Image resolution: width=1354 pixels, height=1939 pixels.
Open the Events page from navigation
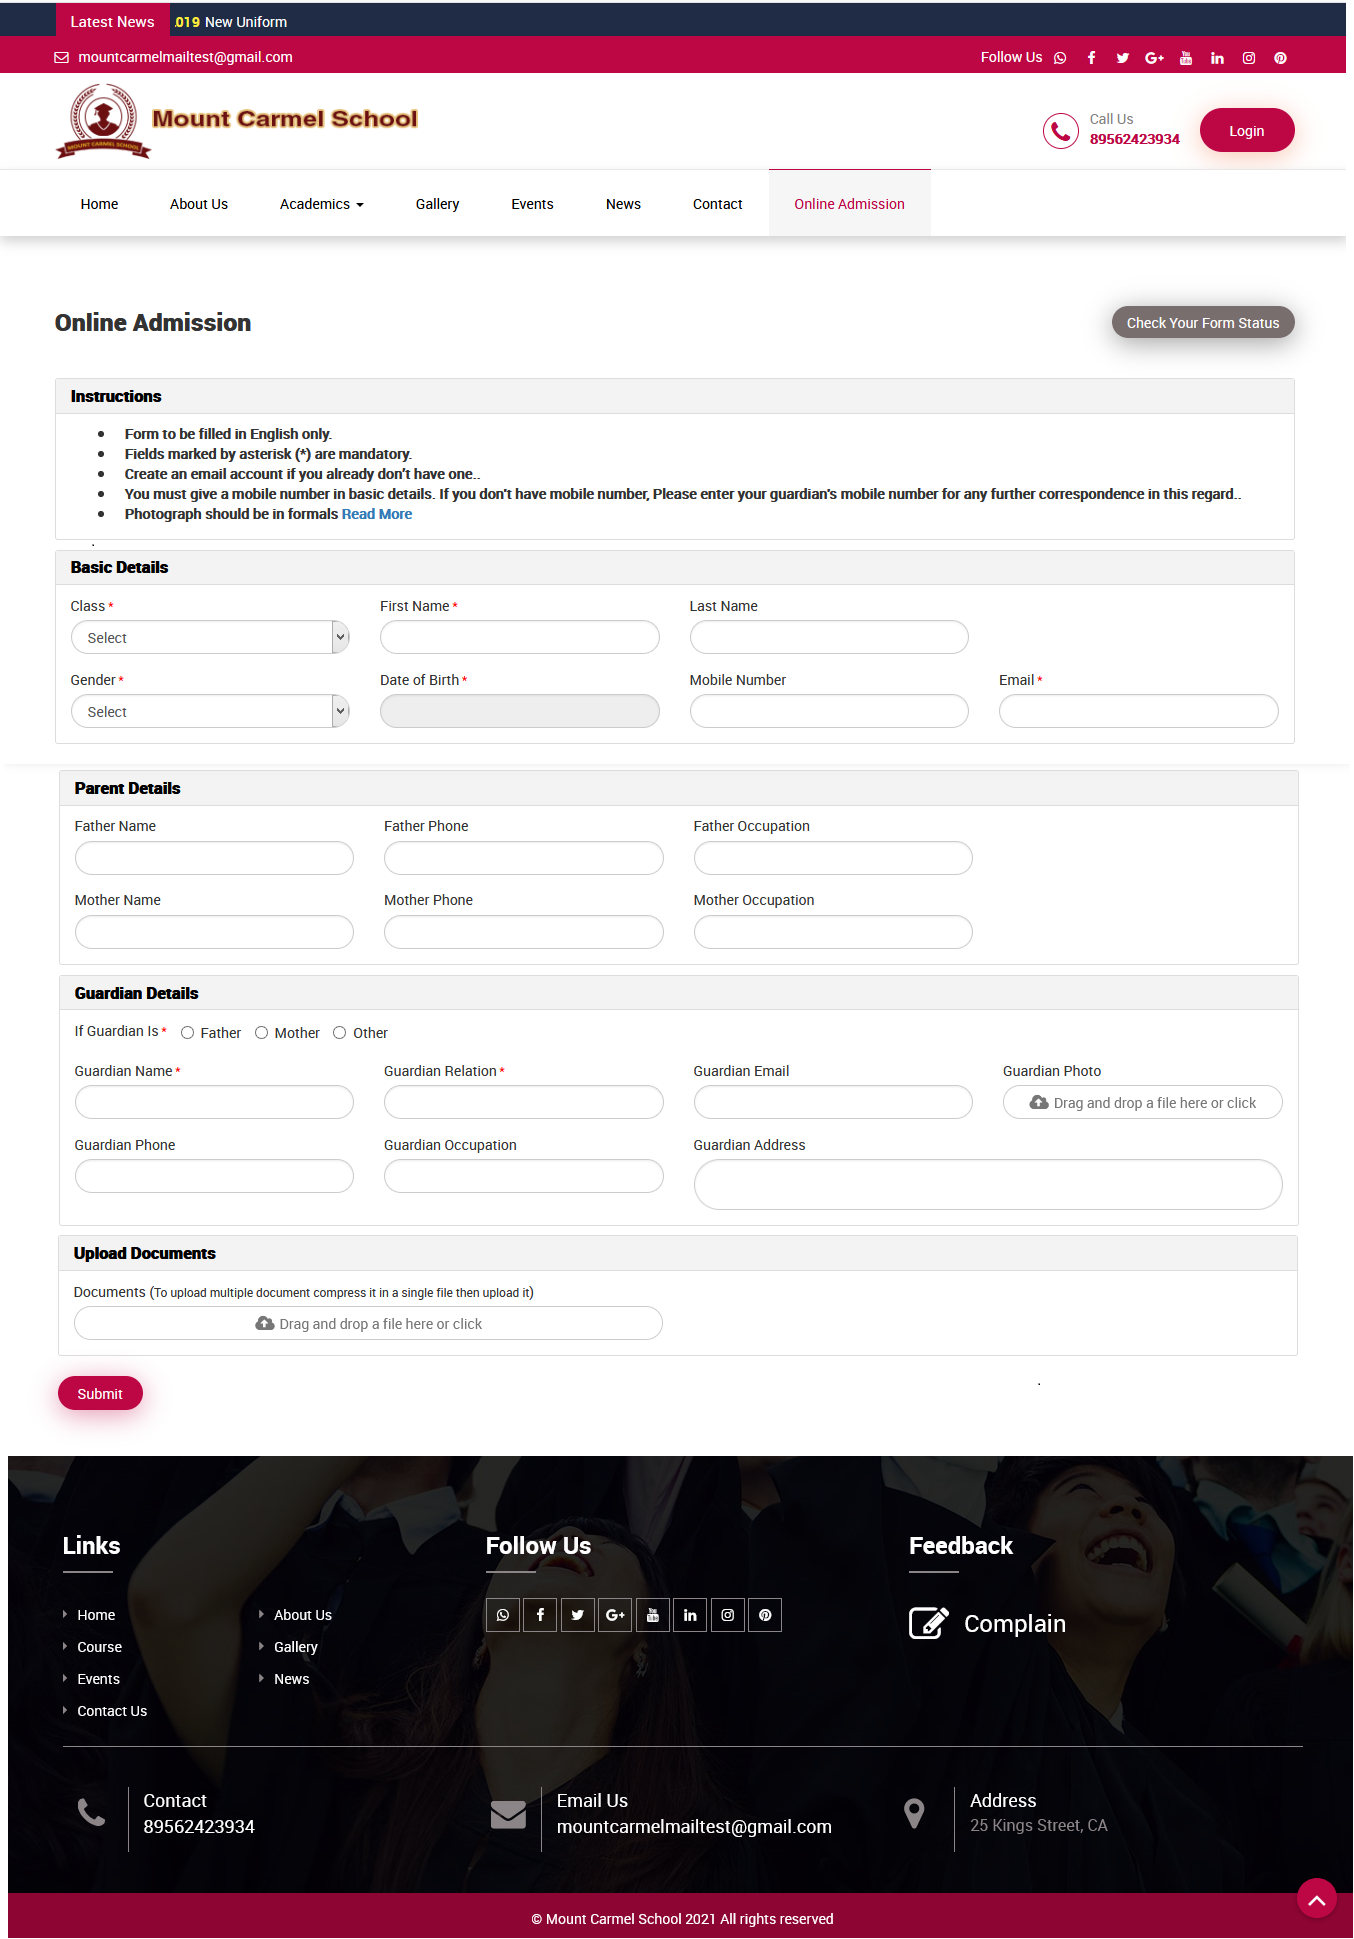click(x=531, y=203)
